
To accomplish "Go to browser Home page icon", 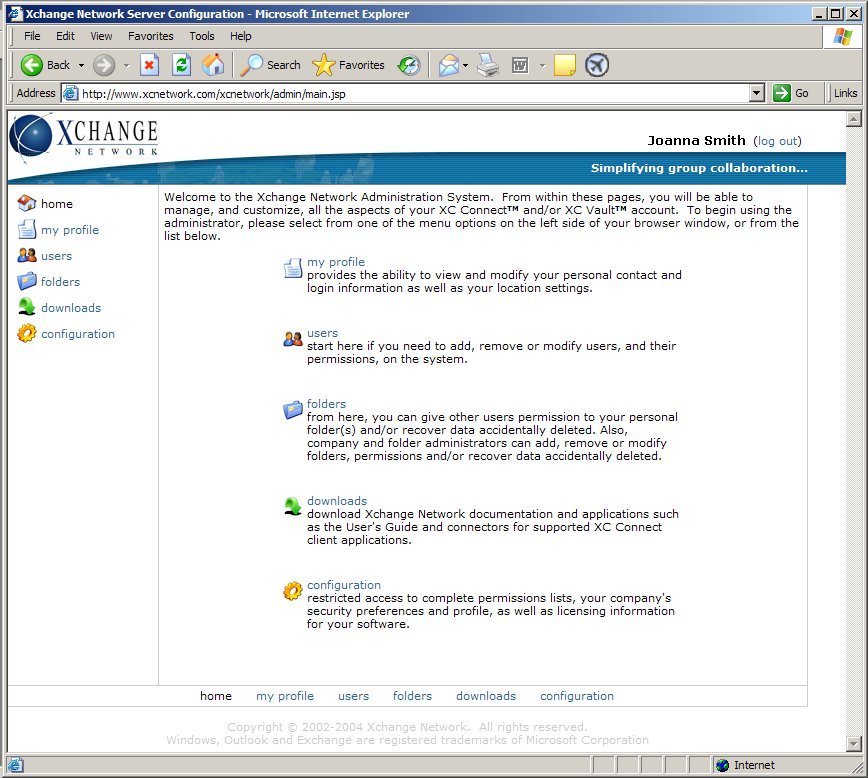I will pos(213,65).
